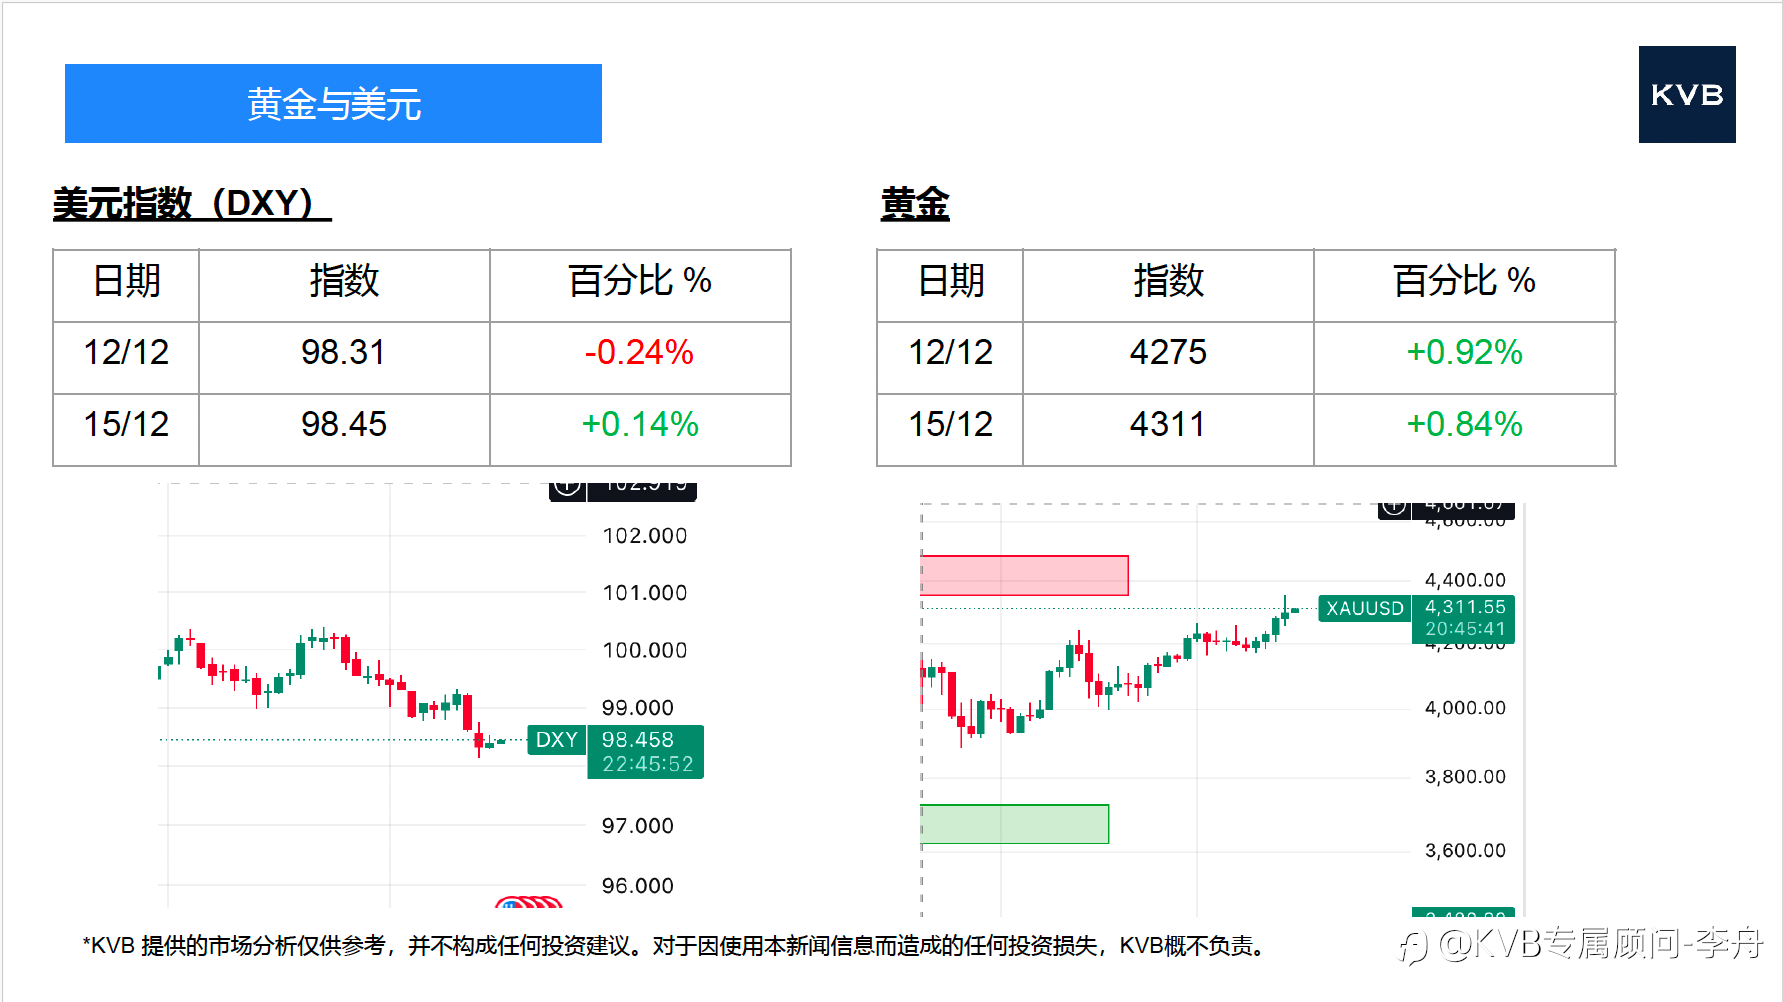Select the green DXY ticker label
The image size is (1784, 1002).
tap(556, 740)
